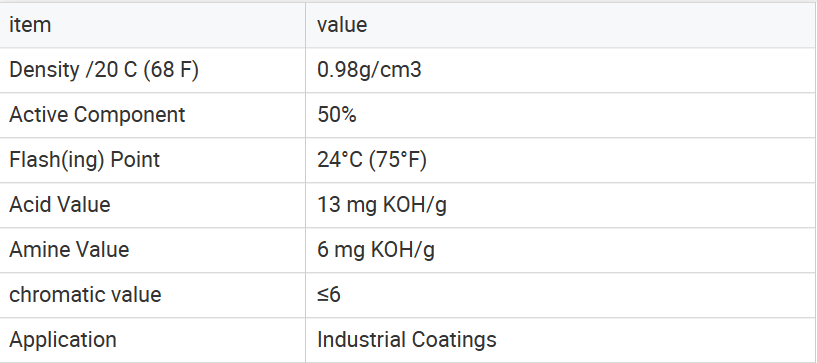Image resolution: width=817 pixels, height=363 pixels.
Task: Click '(75°F)' in the flash point value
Action: (x=398, y=160)
